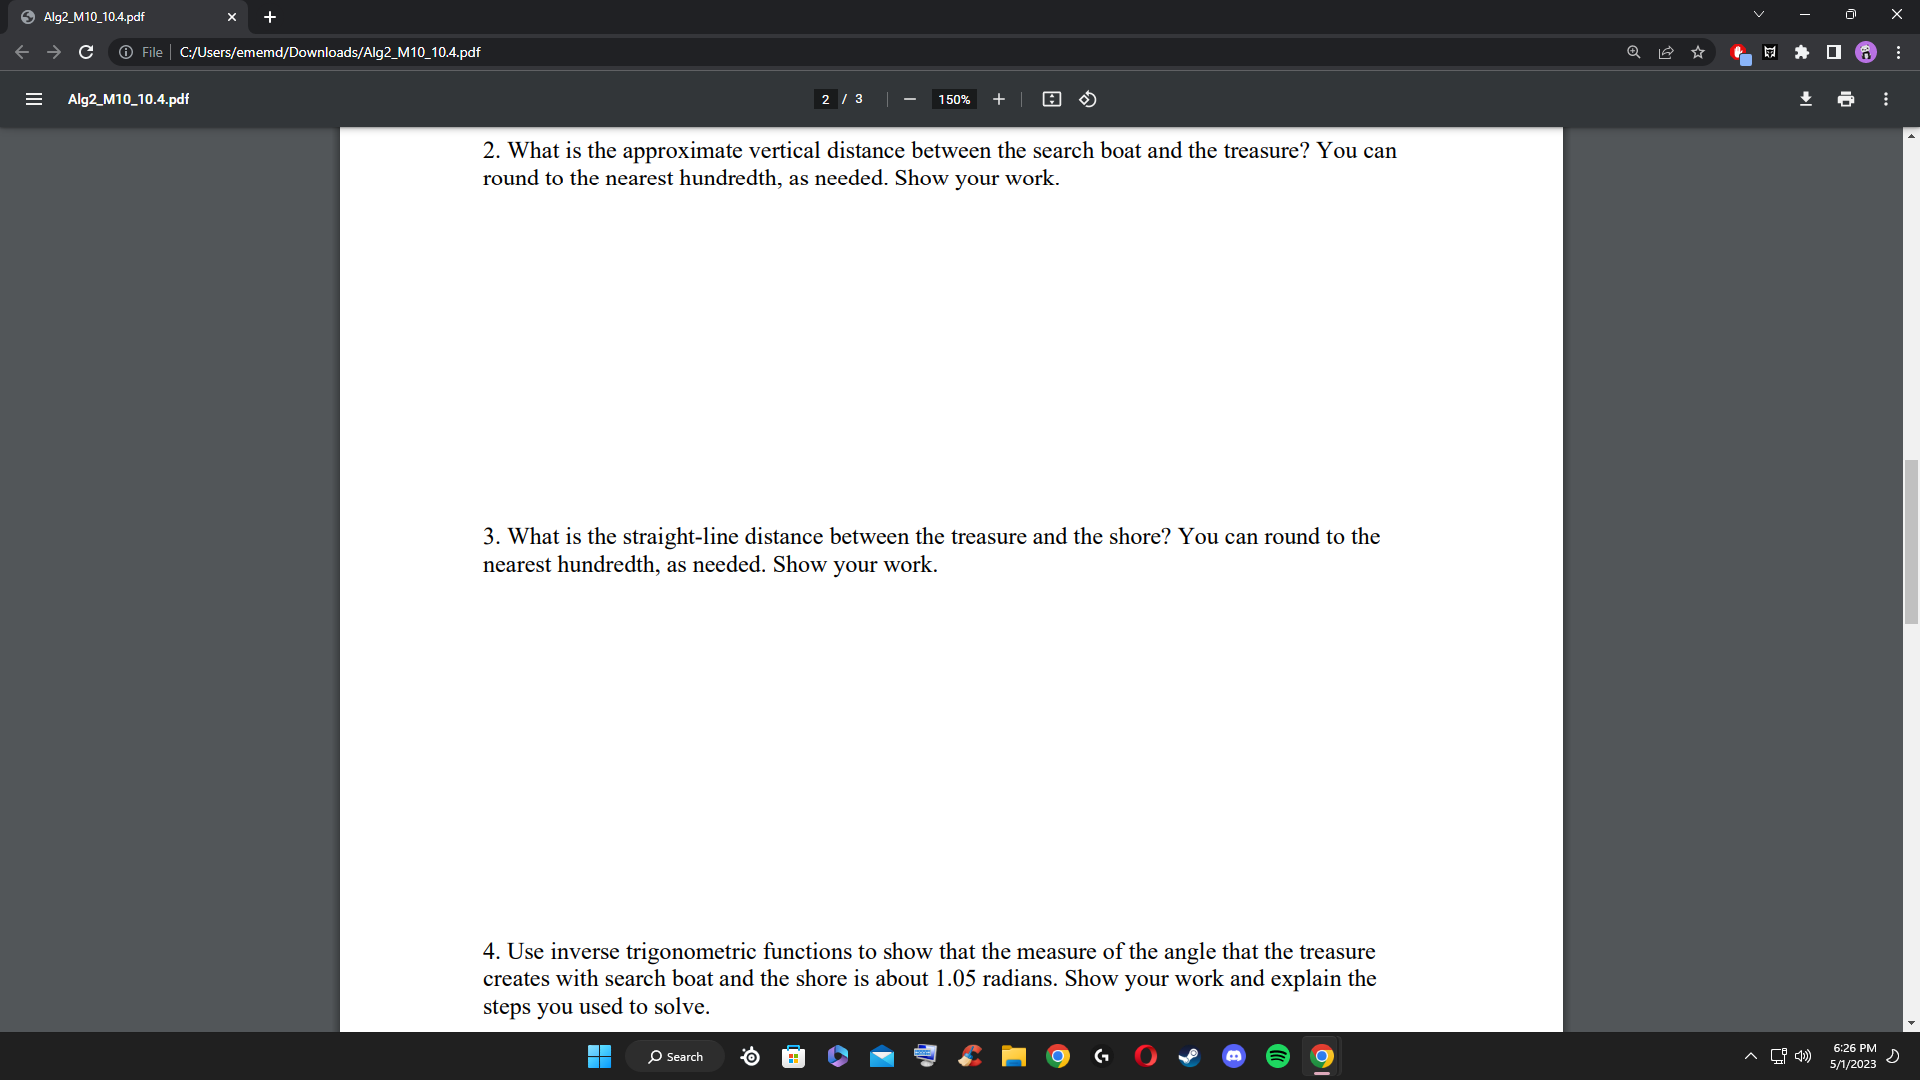This screenshot has height=1080, width=1920.
Task: Open the browser extensions puzzle icon
Action: click(x=1801, y=52)
